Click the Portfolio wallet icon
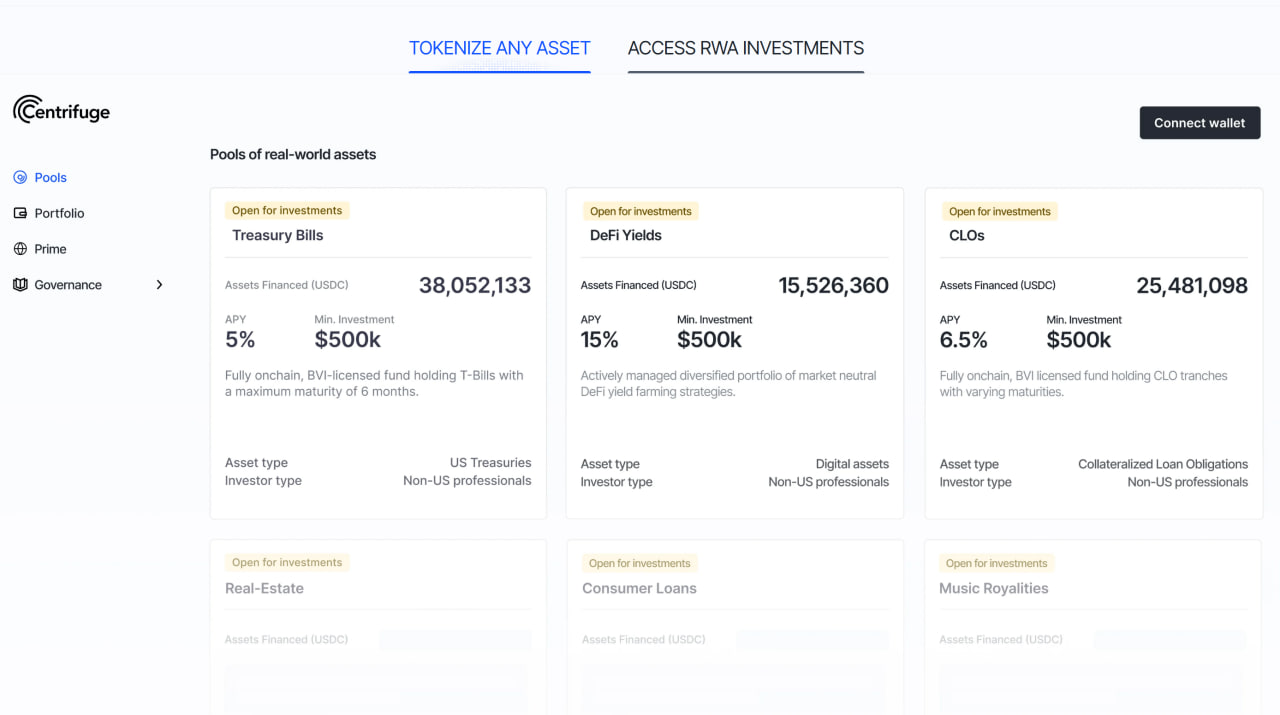This screenshot has height=715, width=1280. [x=20, y=213]
